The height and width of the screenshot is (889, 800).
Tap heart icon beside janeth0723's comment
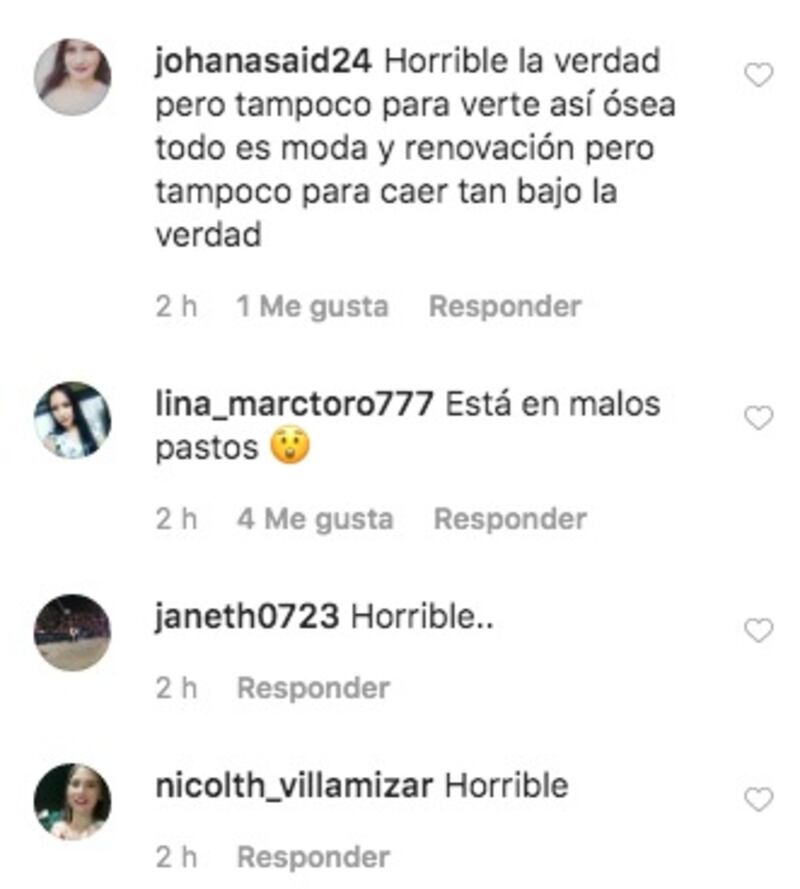(x=759, y=630)
